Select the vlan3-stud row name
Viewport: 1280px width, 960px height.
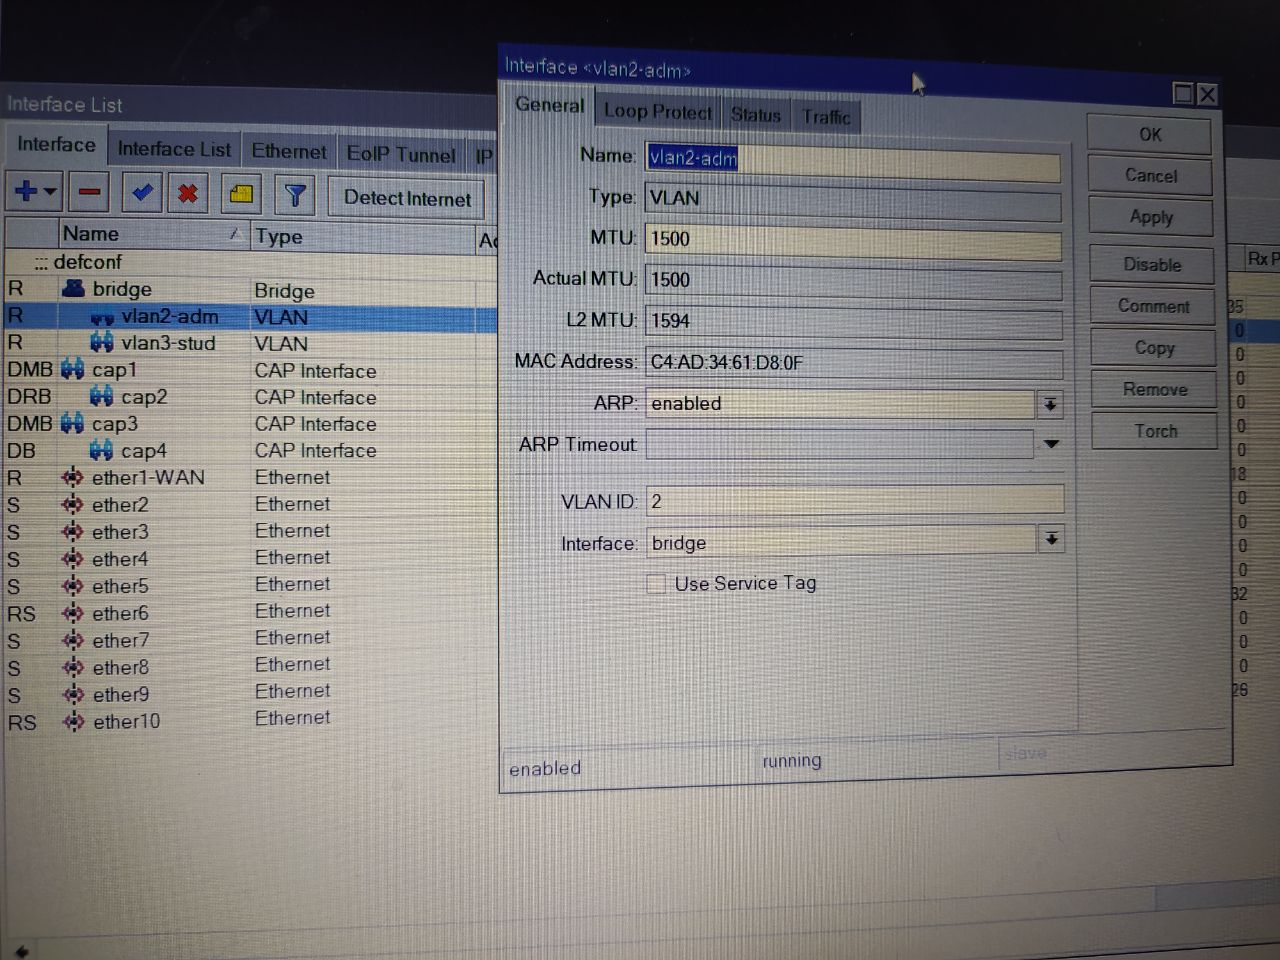pyautogui.click(x=168, y=343)
